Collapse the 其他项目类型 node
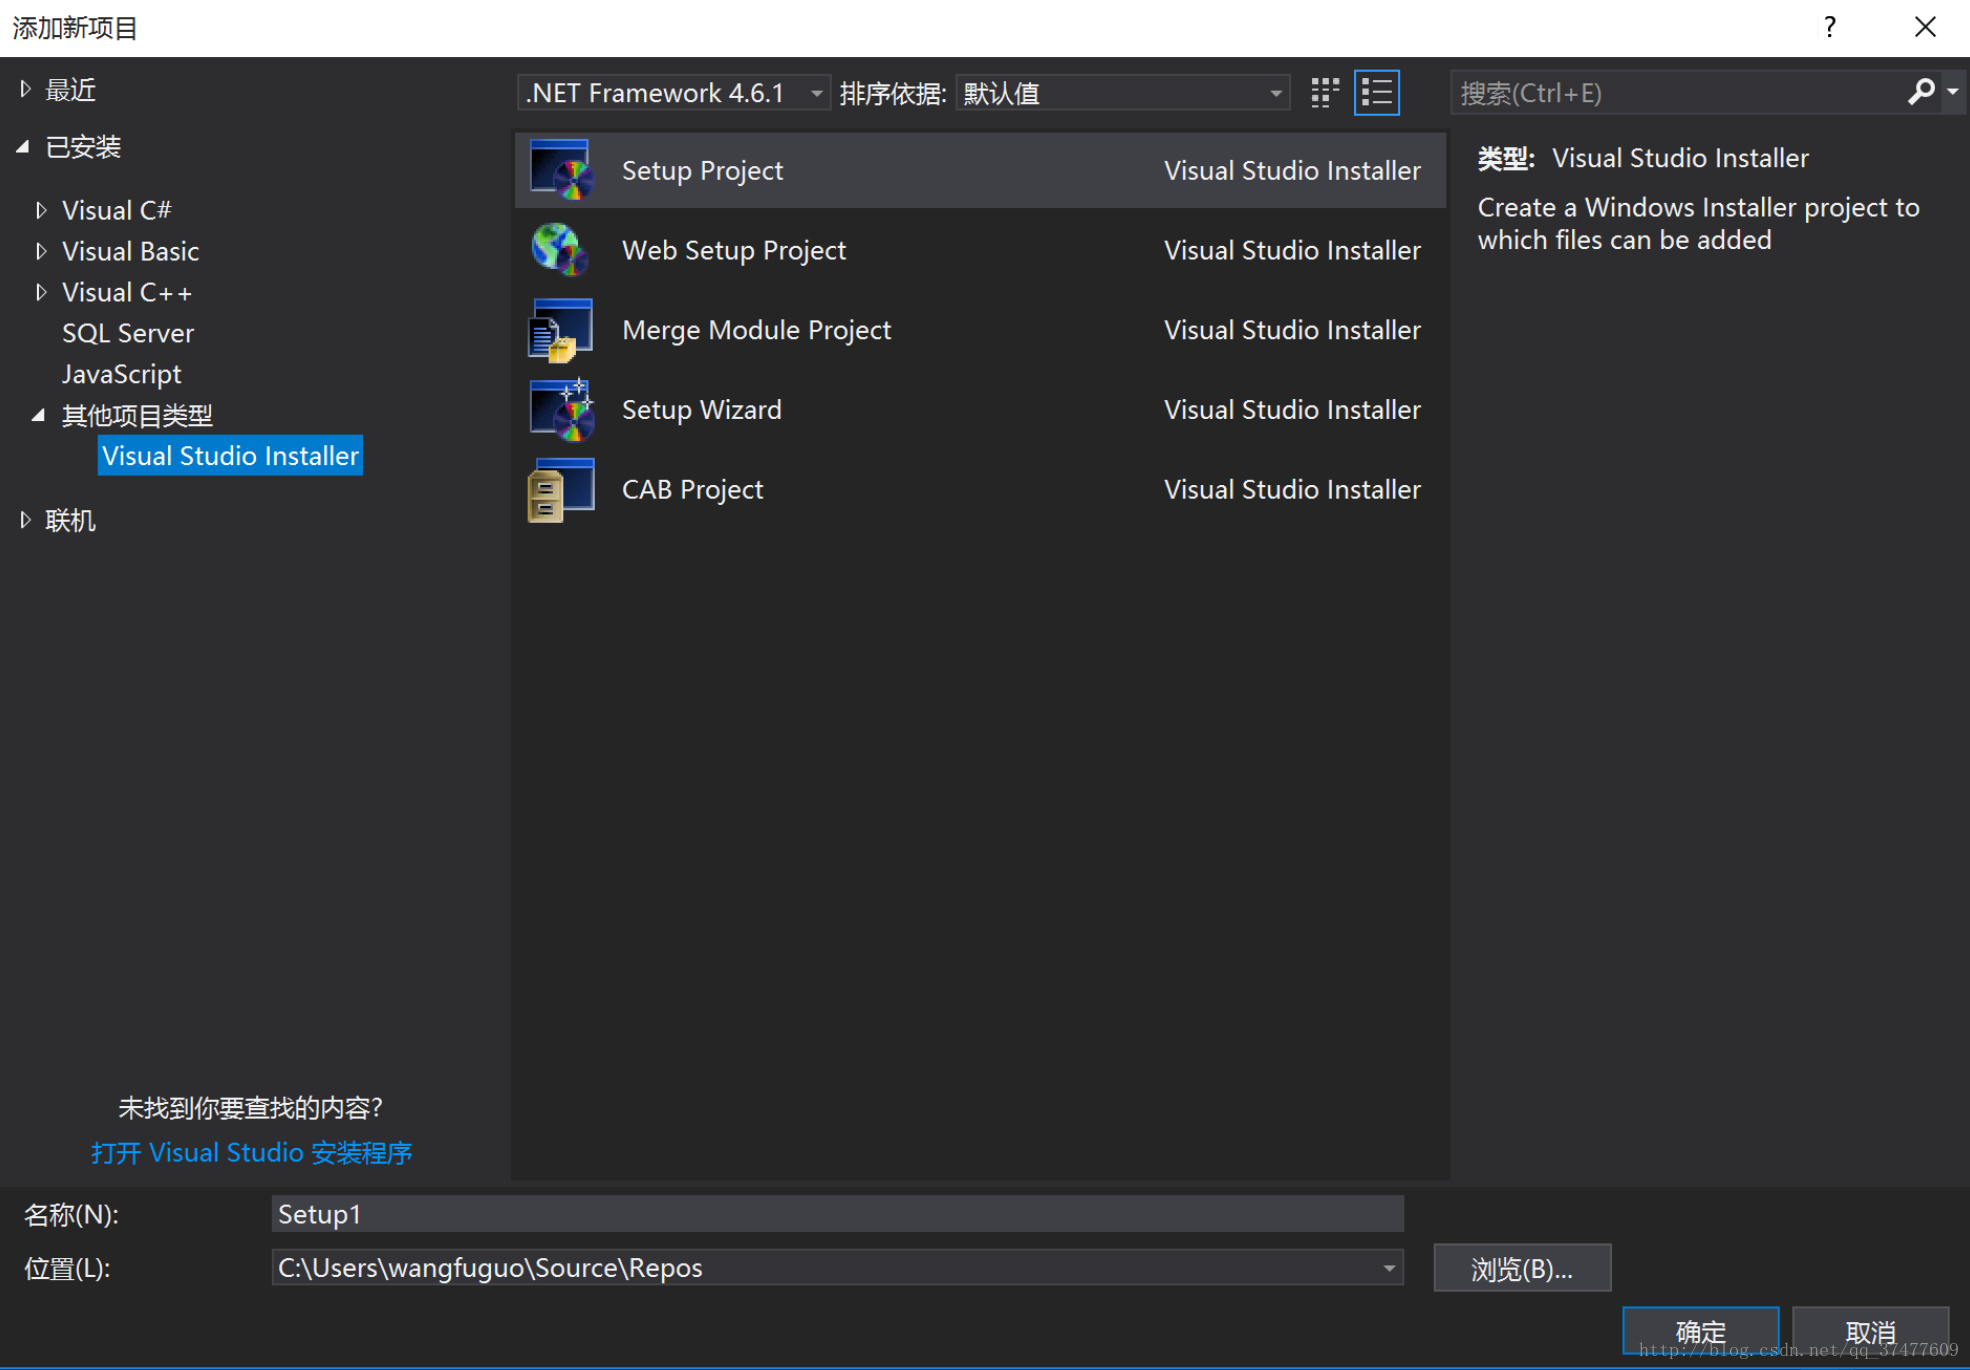This screenshot has height=1370, width=1970. pyautogui.click(x=39, y=415)
